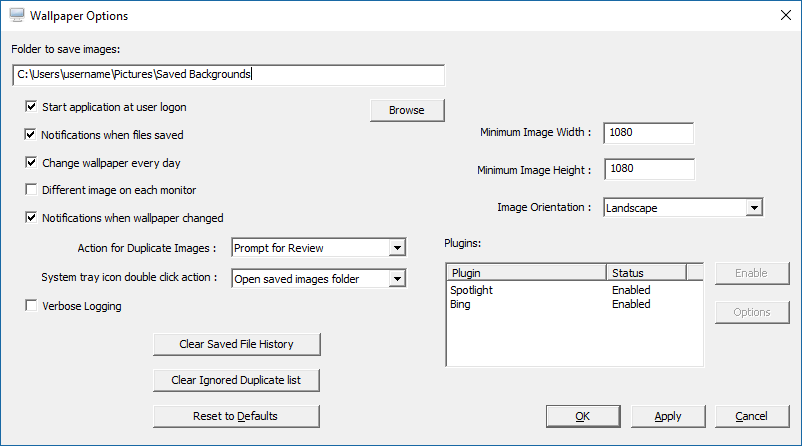802x446 pixels.
Task: Click the Browse button
Action: click(407, 110)
